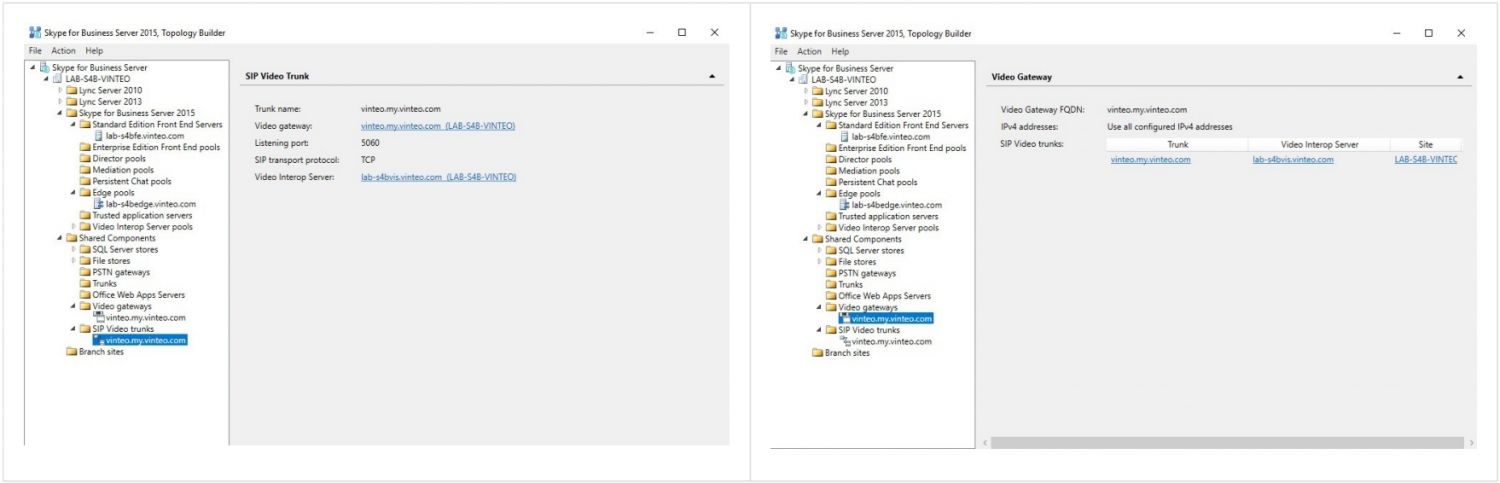Click listening port value 5060
The width and height of the screenshot is (1500, 483).
[x=370, y=143]
